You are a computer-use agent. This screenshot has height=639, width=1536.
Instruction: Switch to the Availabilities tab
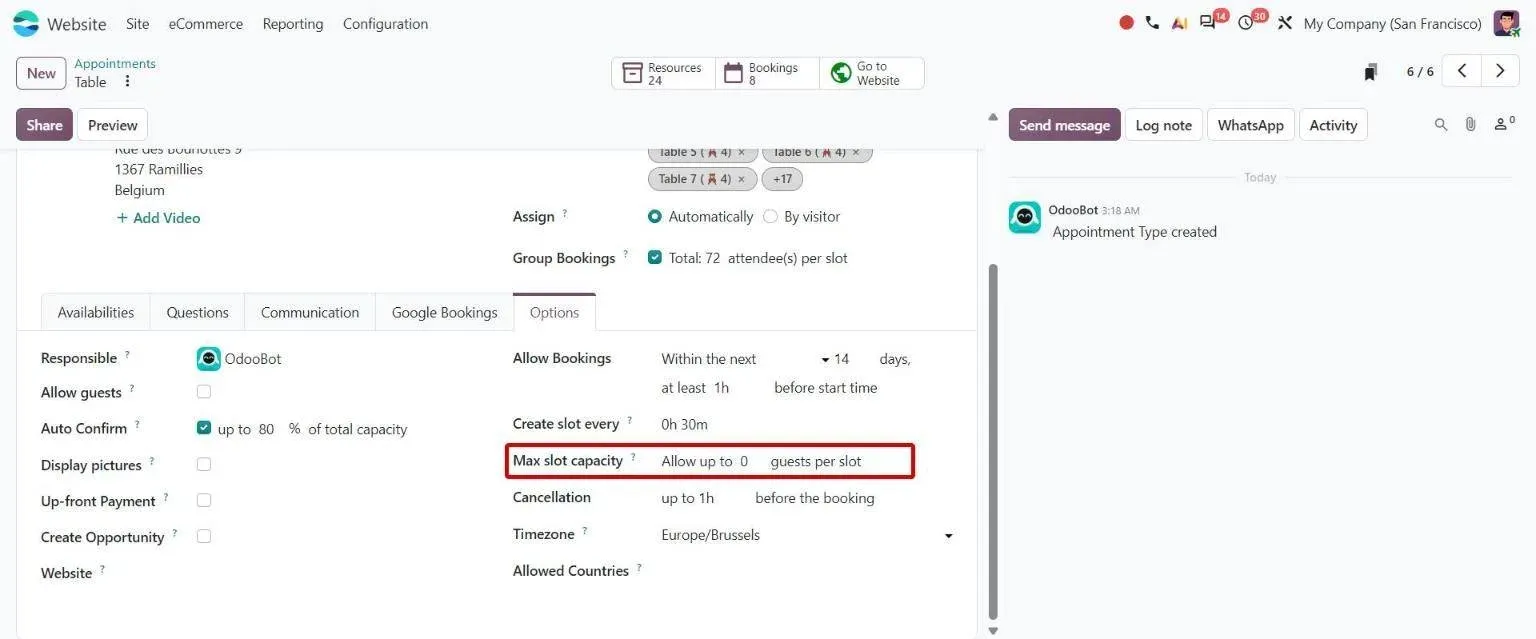click(x=96, y=312)
